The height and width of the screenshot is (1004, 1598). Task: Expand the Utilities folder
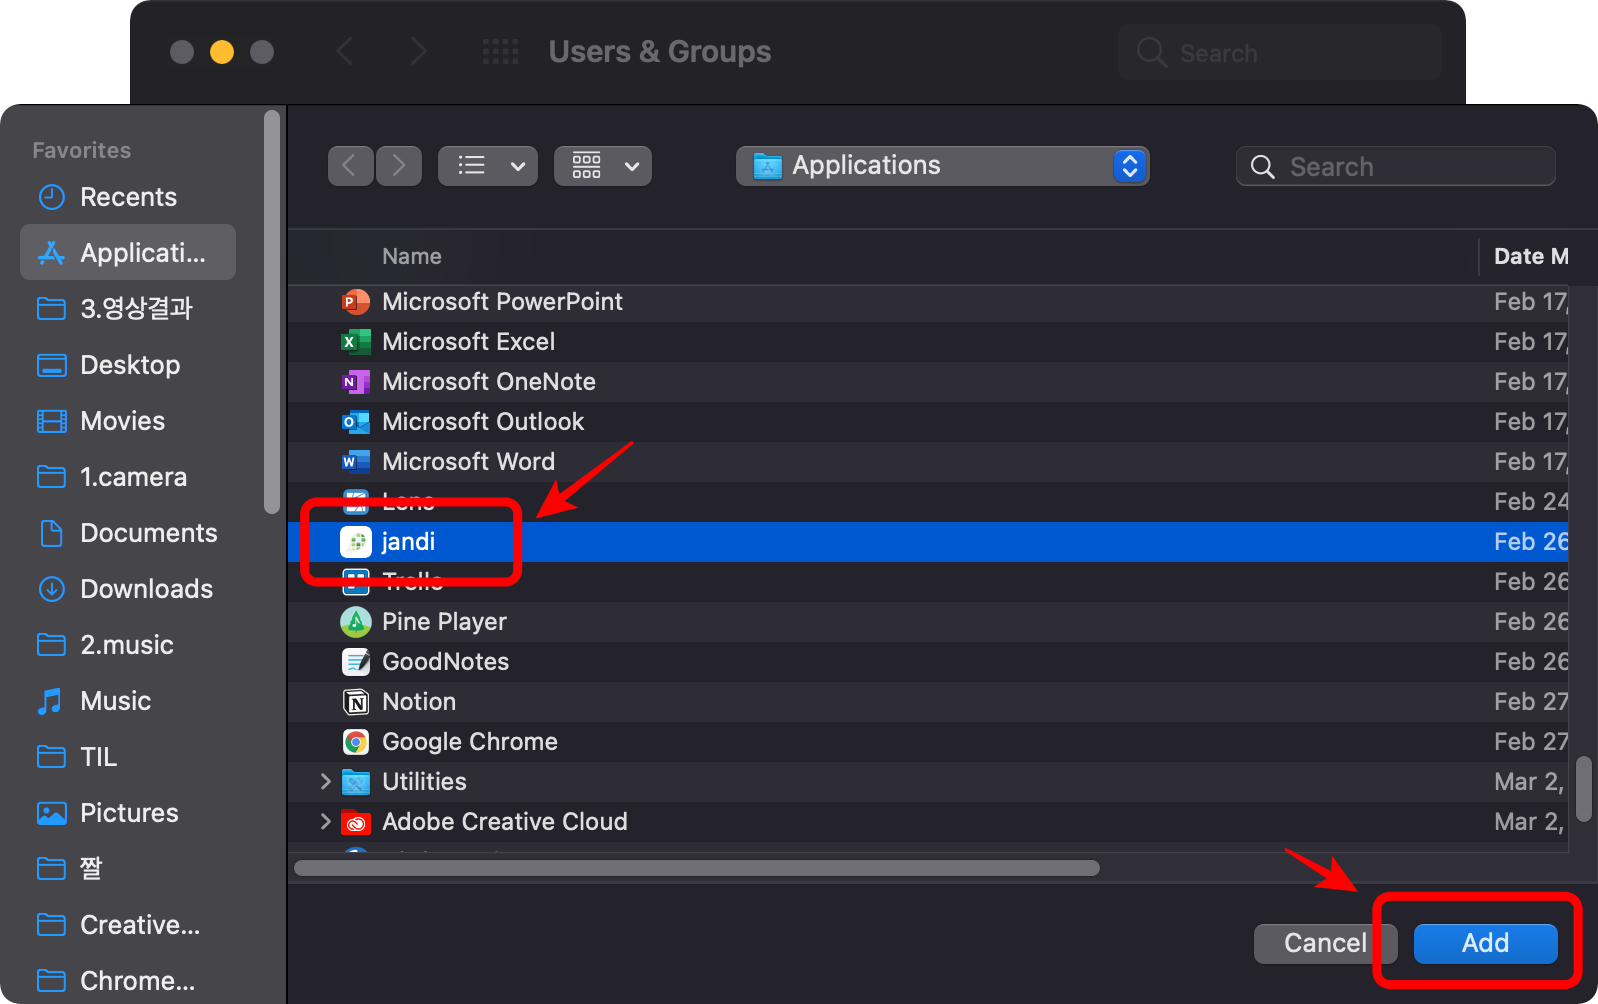click(x=325, y=782)
